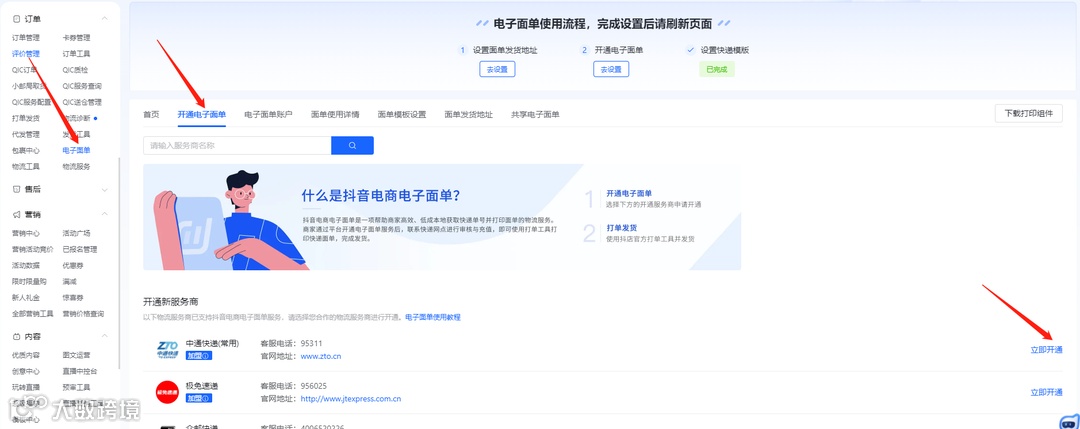
Task: Click 去设置 under 开通电子面单 step
Action: [611, 69]
